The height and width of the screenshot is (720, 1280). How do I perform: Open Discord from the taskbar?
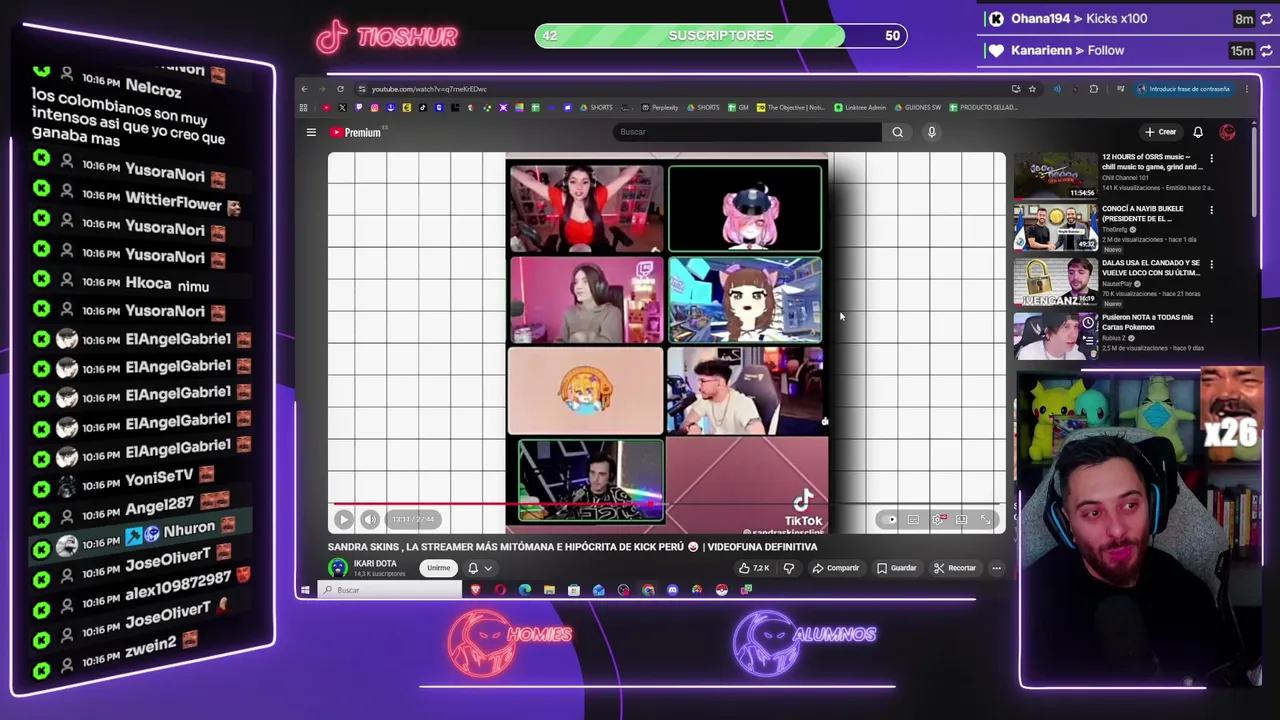672,590
